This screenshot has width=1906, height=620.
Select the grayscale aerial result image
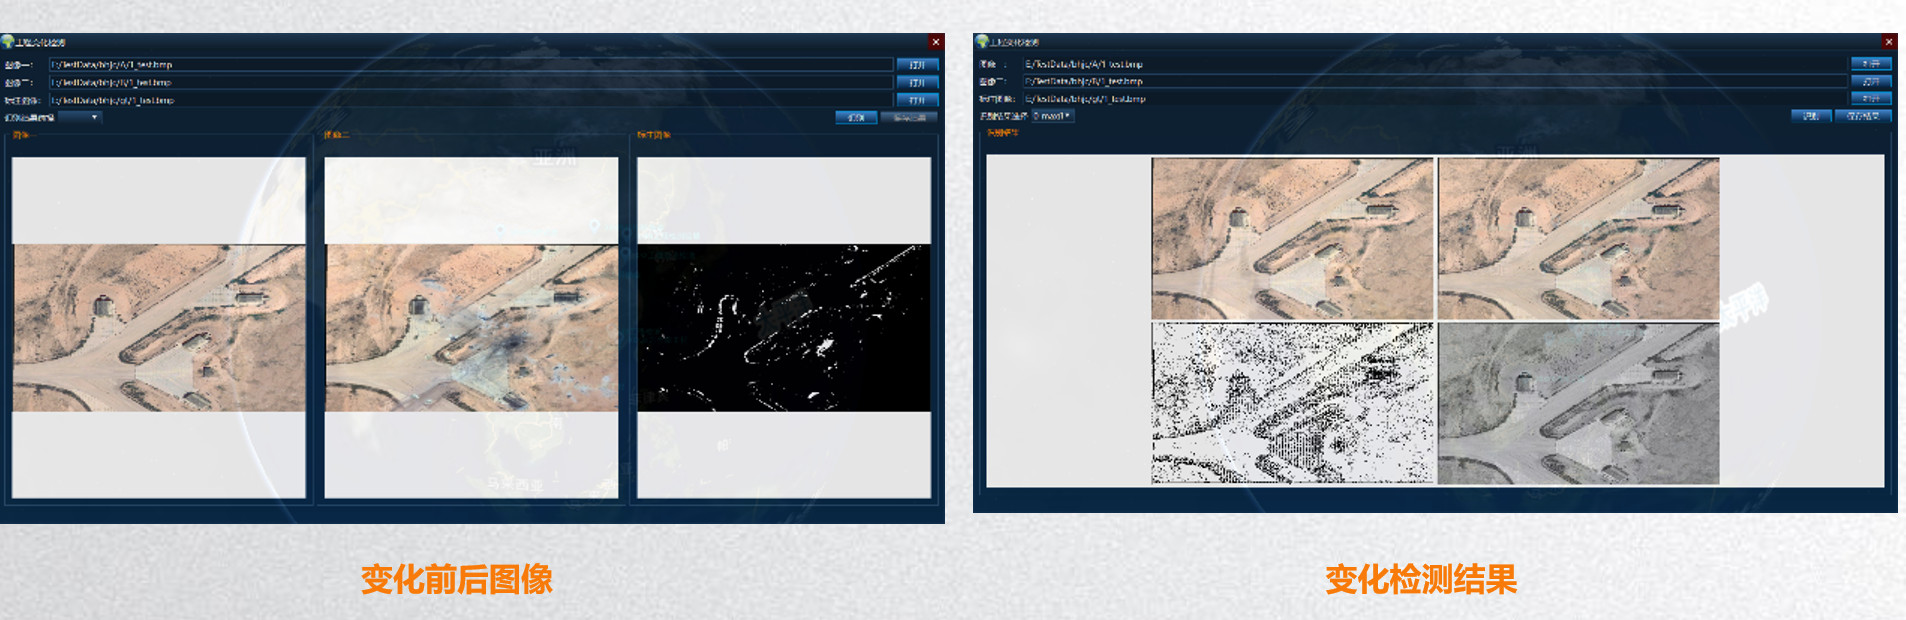[1578, 403]
